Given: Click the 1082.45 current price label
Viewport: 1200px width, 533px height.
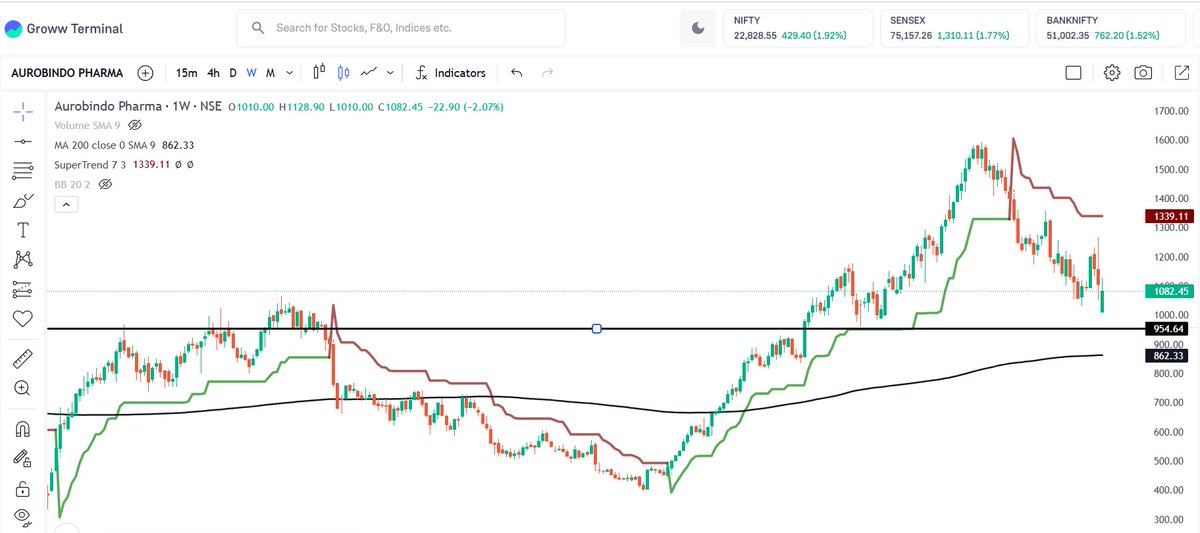Looking at the screenshot, I should point(1169,291).
